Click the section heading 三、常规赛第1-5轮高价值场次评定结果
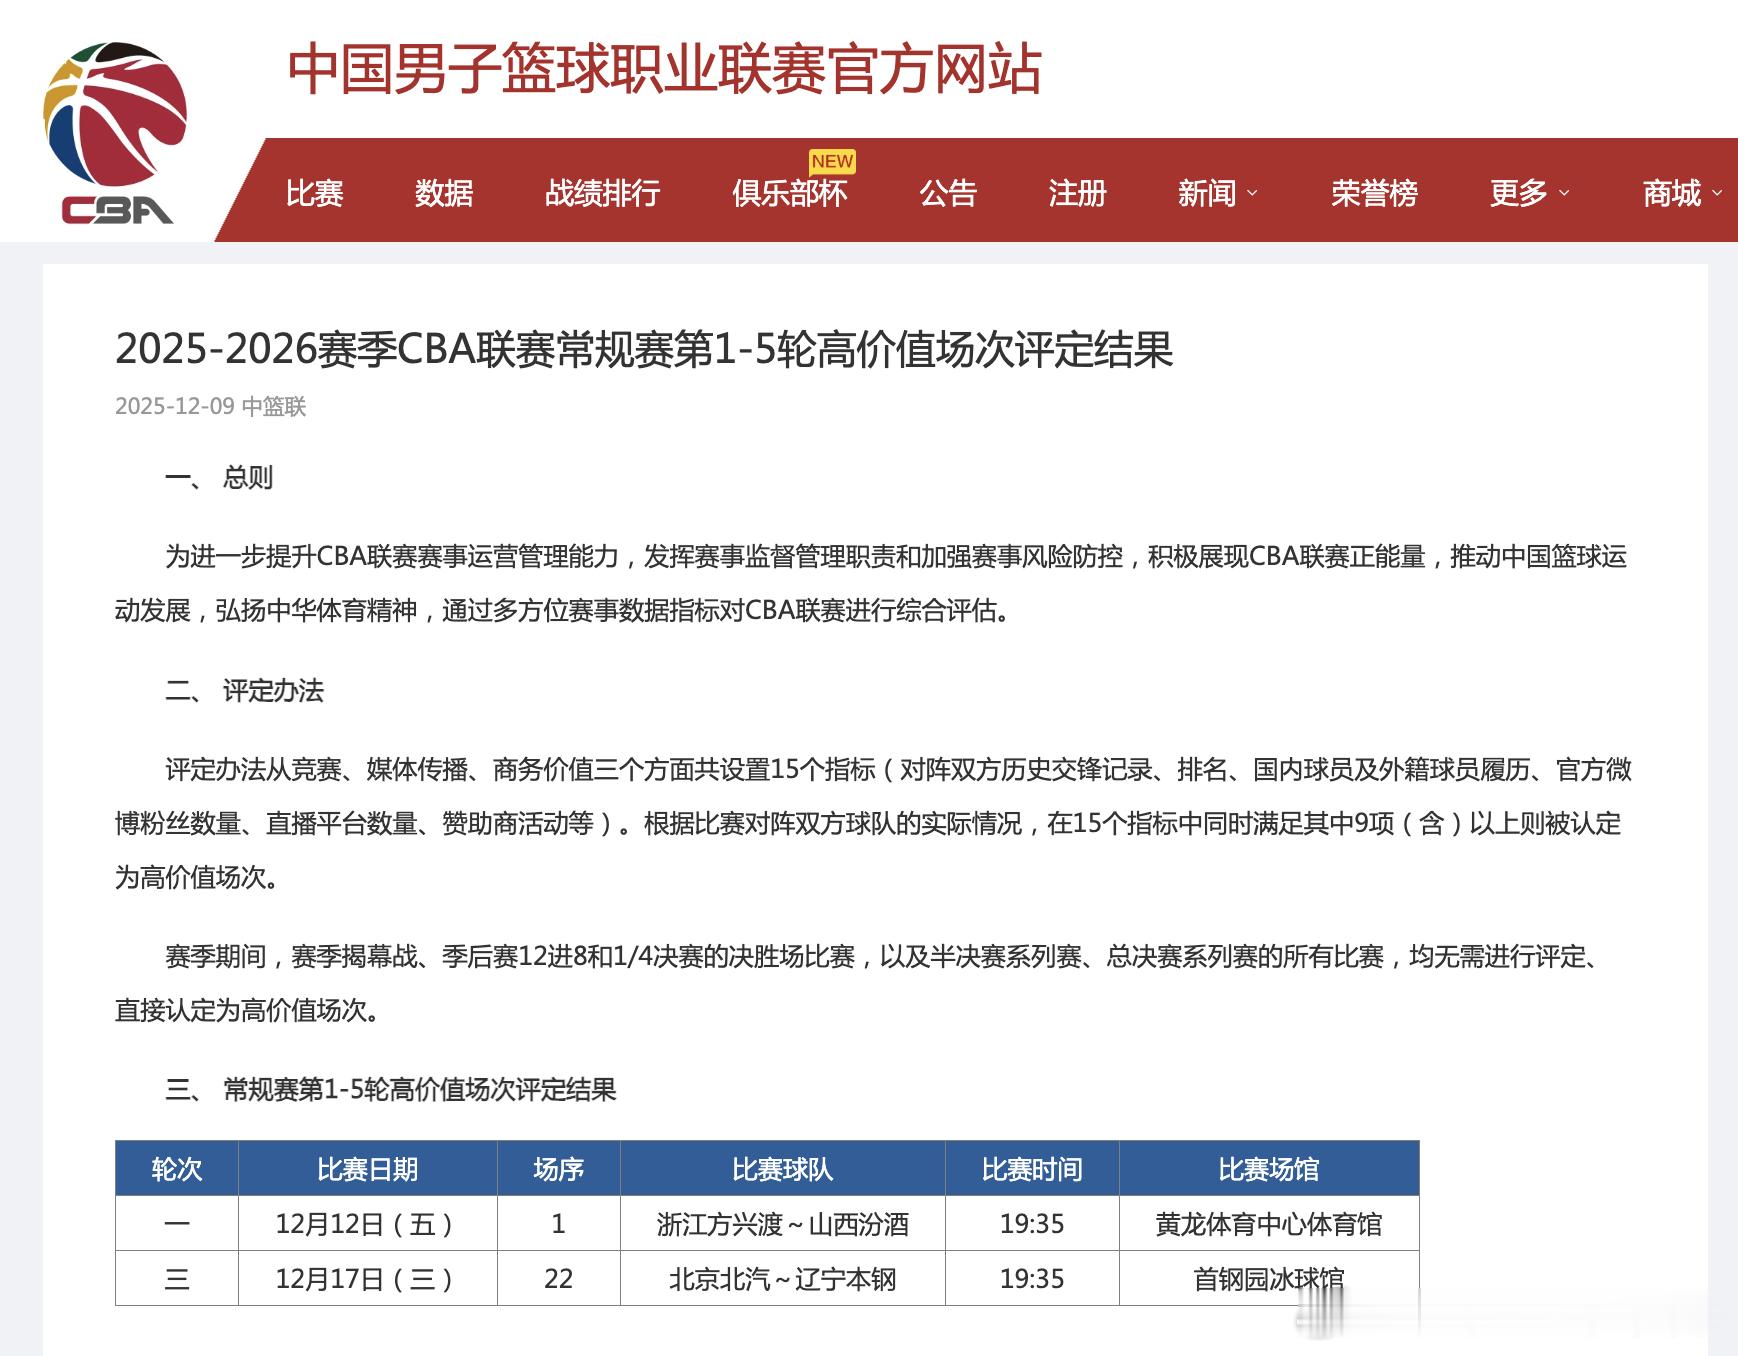 (x=391, y=1089)
